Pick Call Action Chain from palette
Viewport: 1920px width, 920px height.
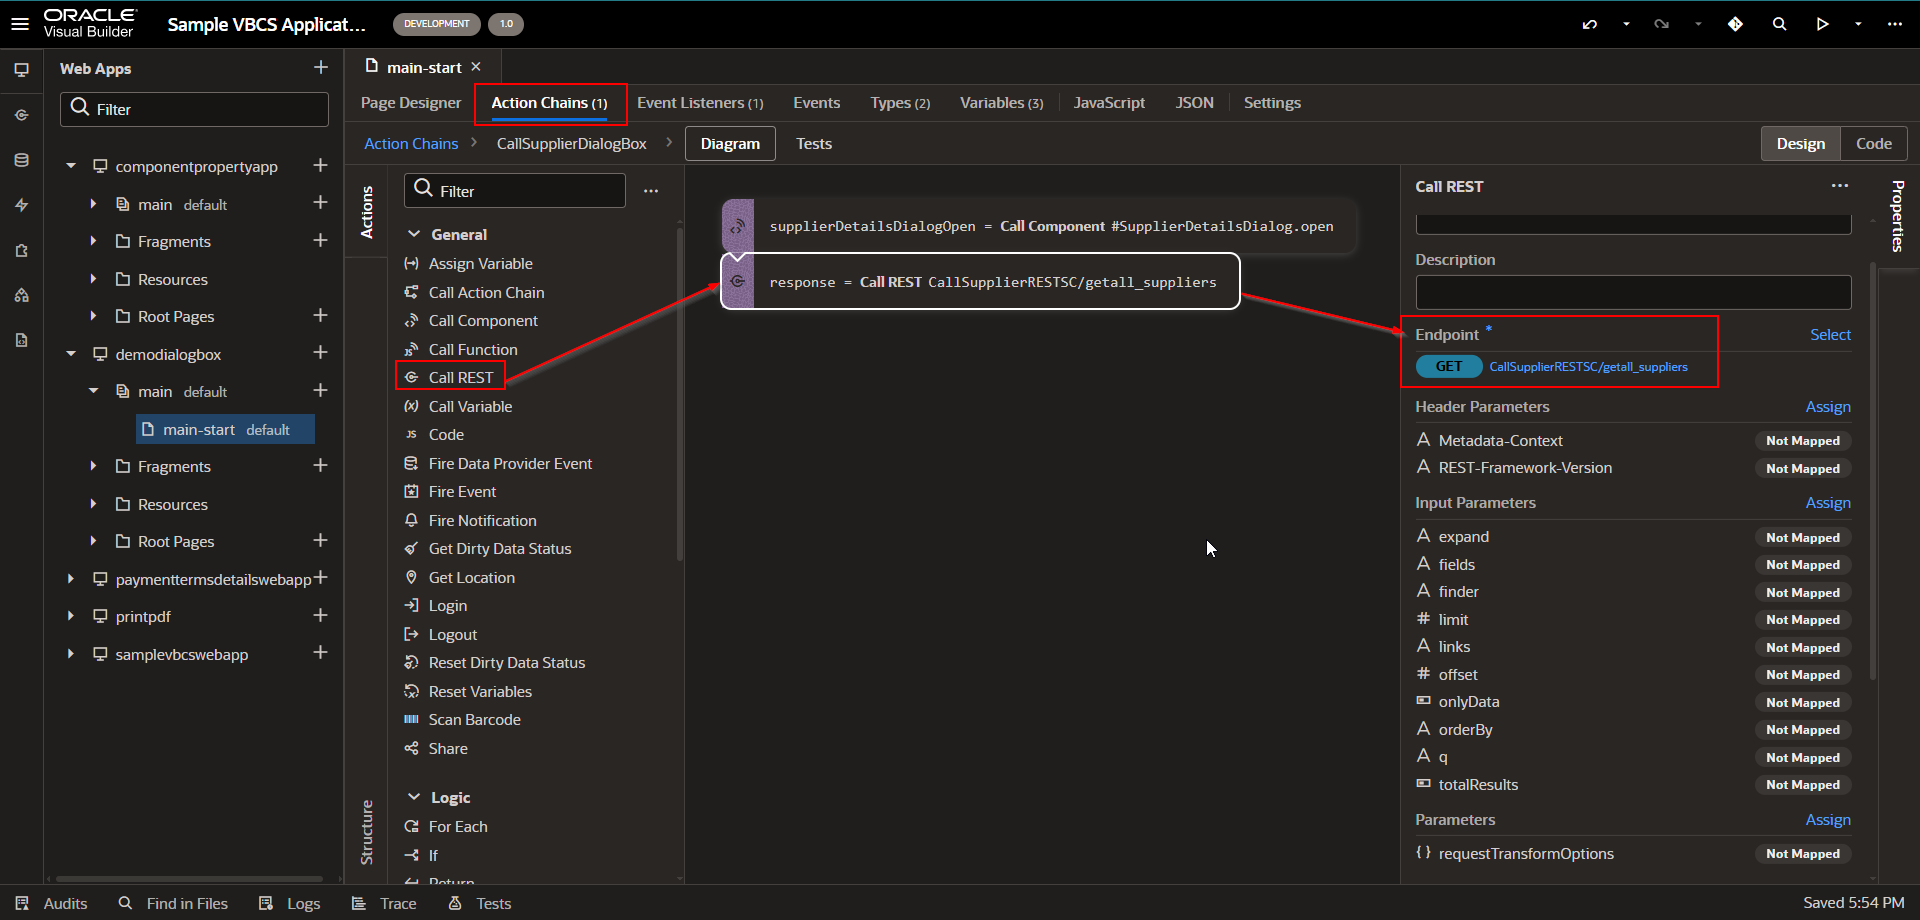click(486, 293)
